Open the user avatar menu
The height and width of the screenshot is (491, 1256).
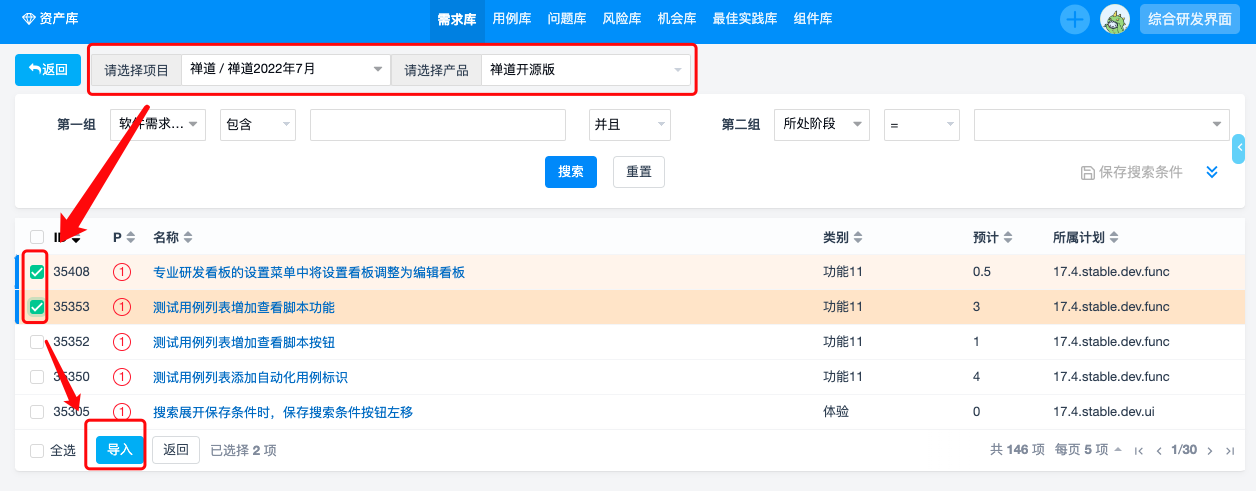tap(1114, 19)
